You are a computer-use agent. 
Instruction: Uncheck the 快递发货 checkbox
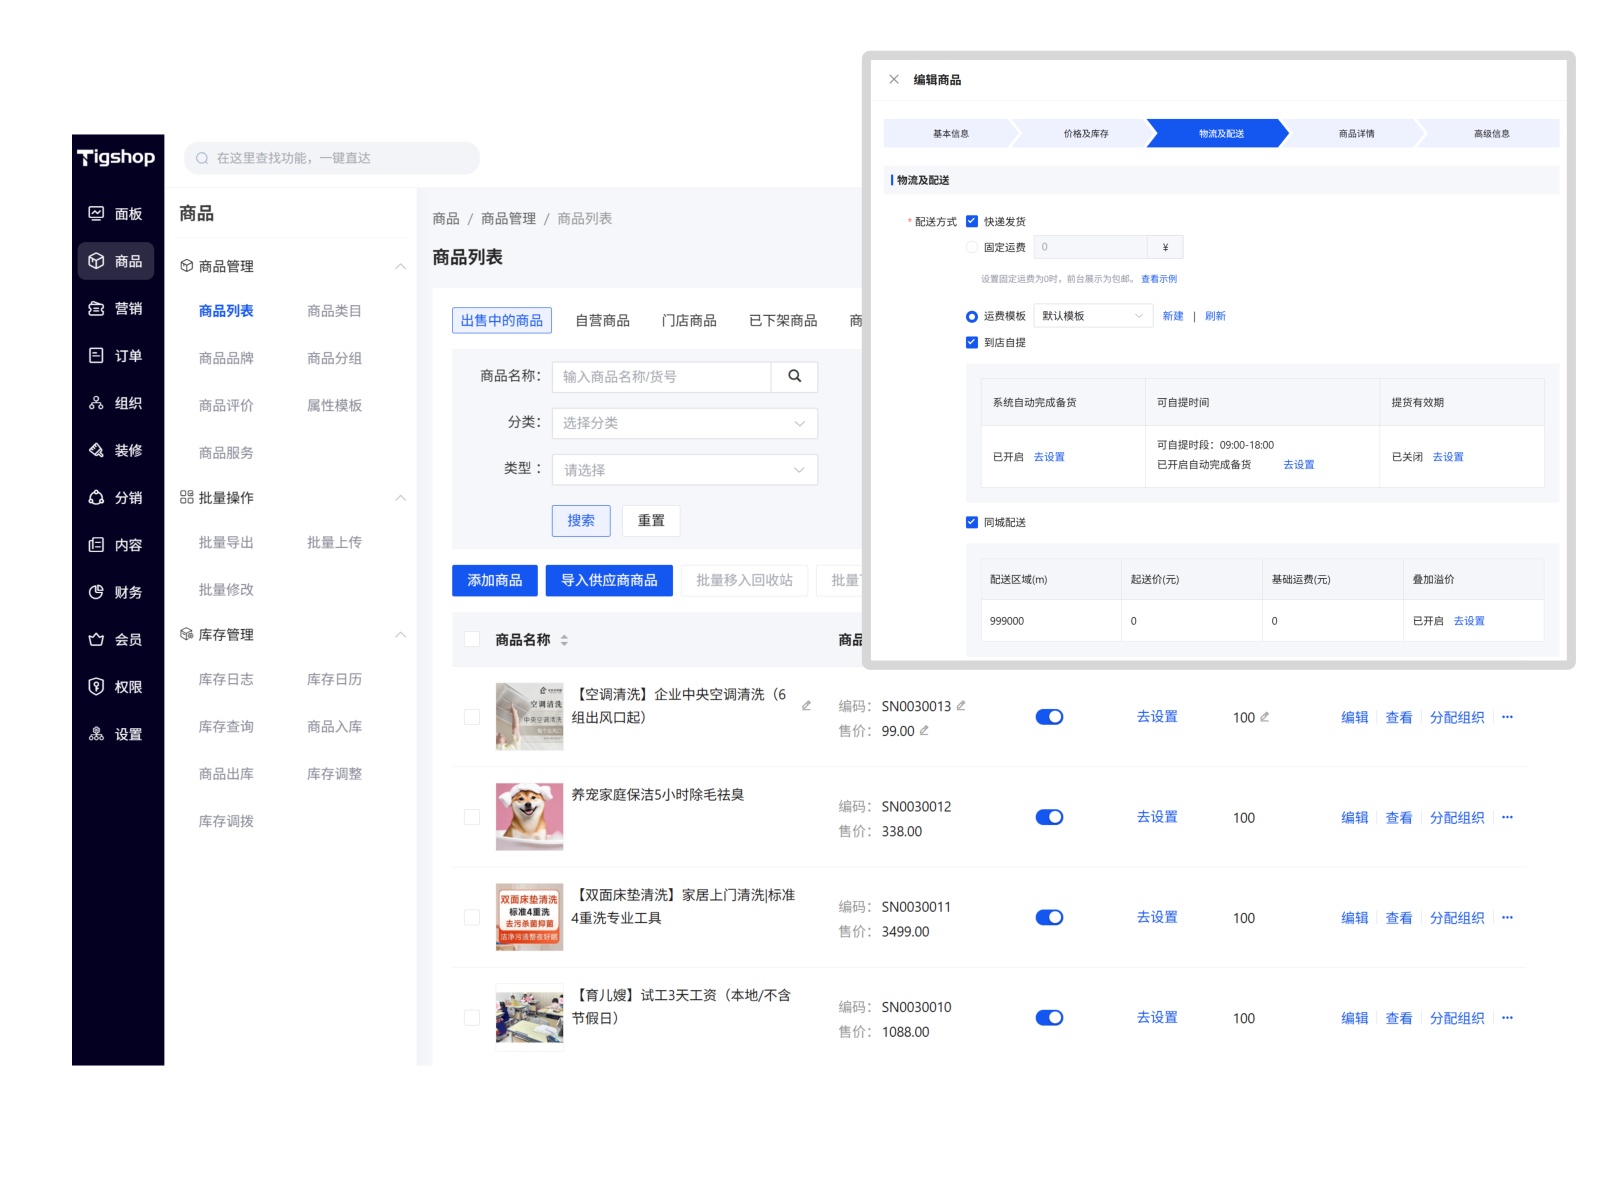(971, 222)
